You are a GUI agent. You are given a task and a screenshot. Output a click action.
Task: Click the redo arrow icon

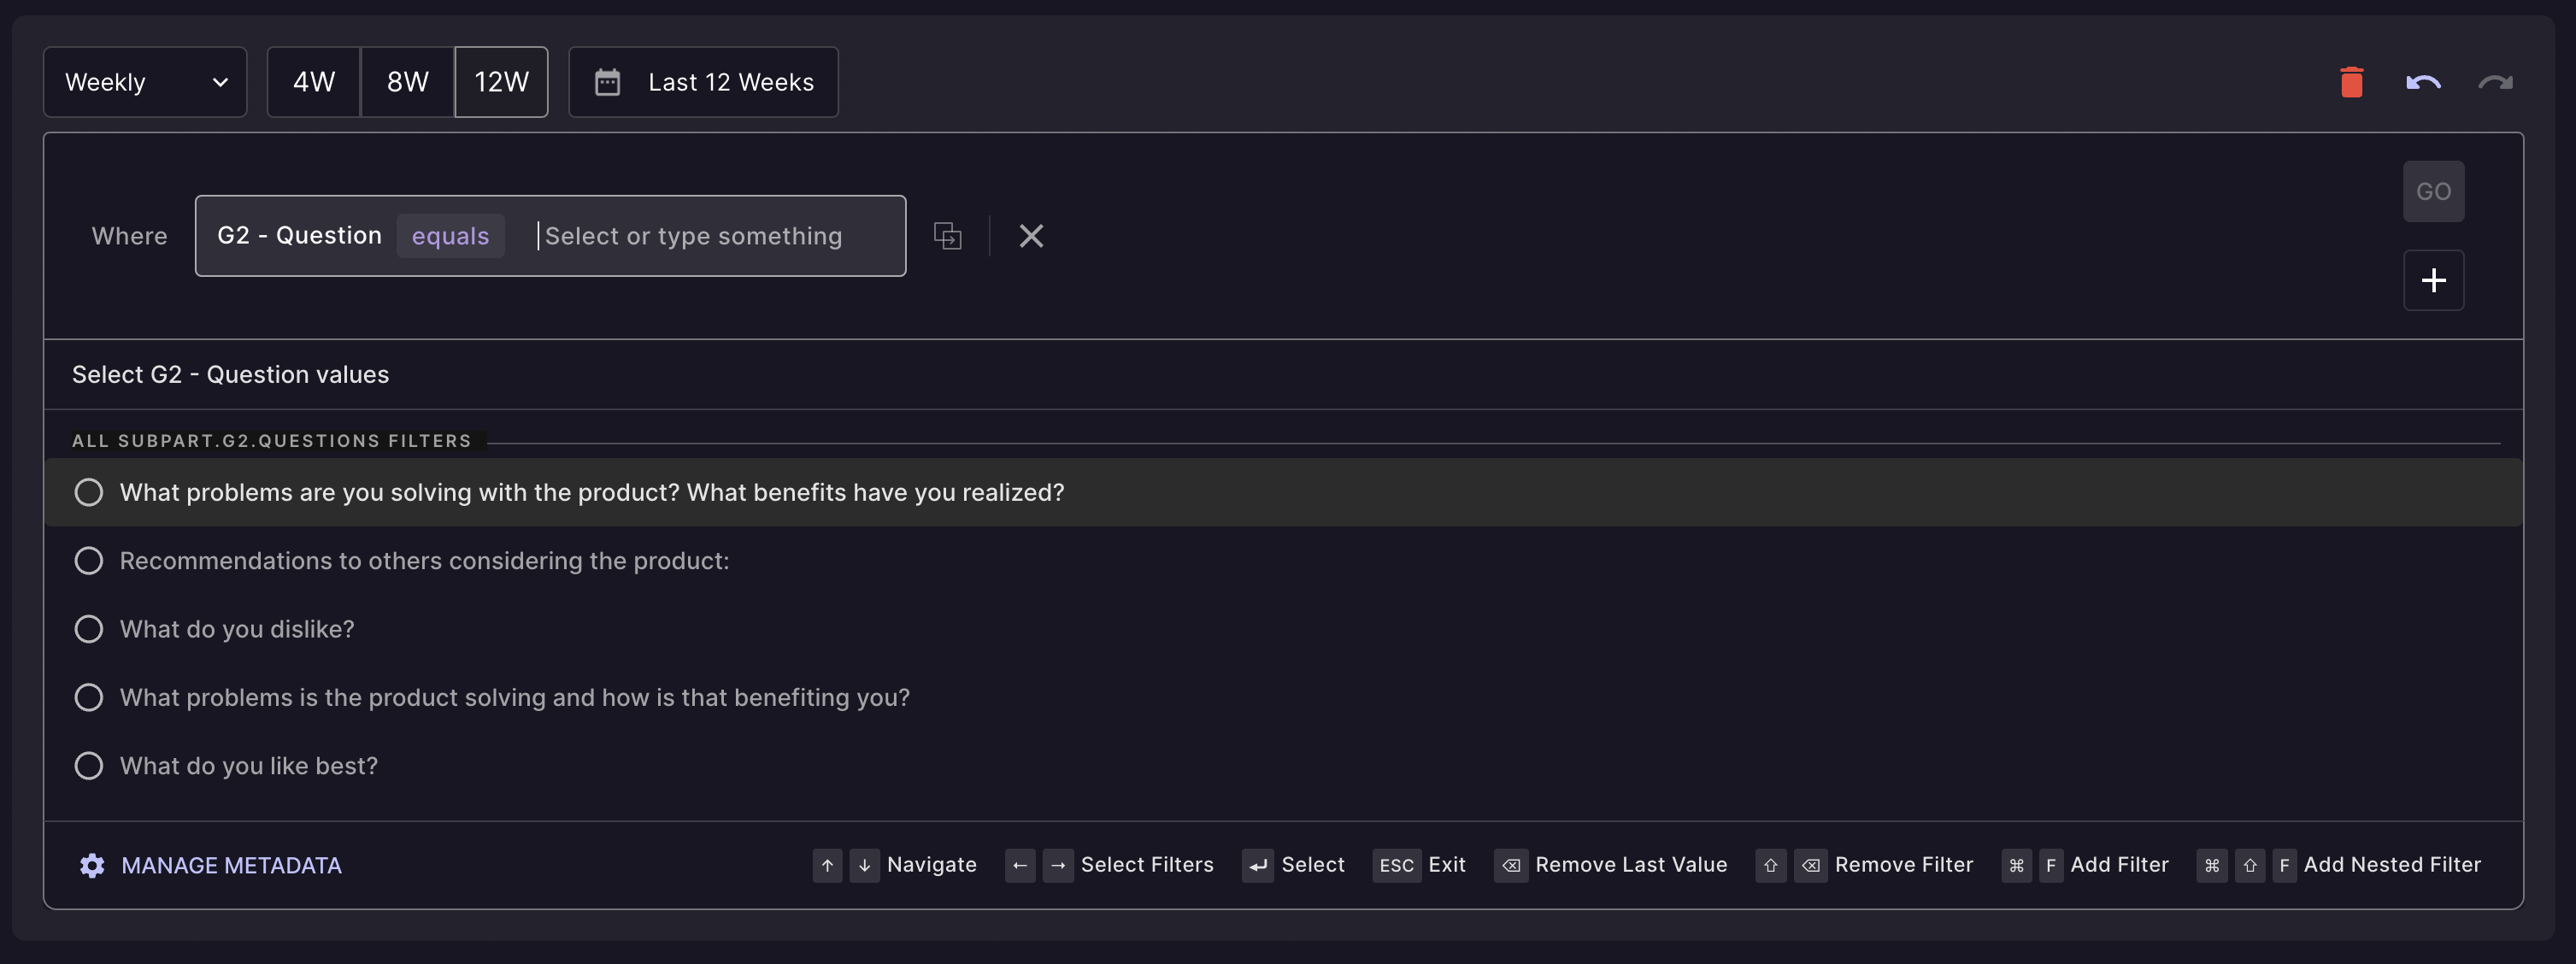[x=2495, y=82]
